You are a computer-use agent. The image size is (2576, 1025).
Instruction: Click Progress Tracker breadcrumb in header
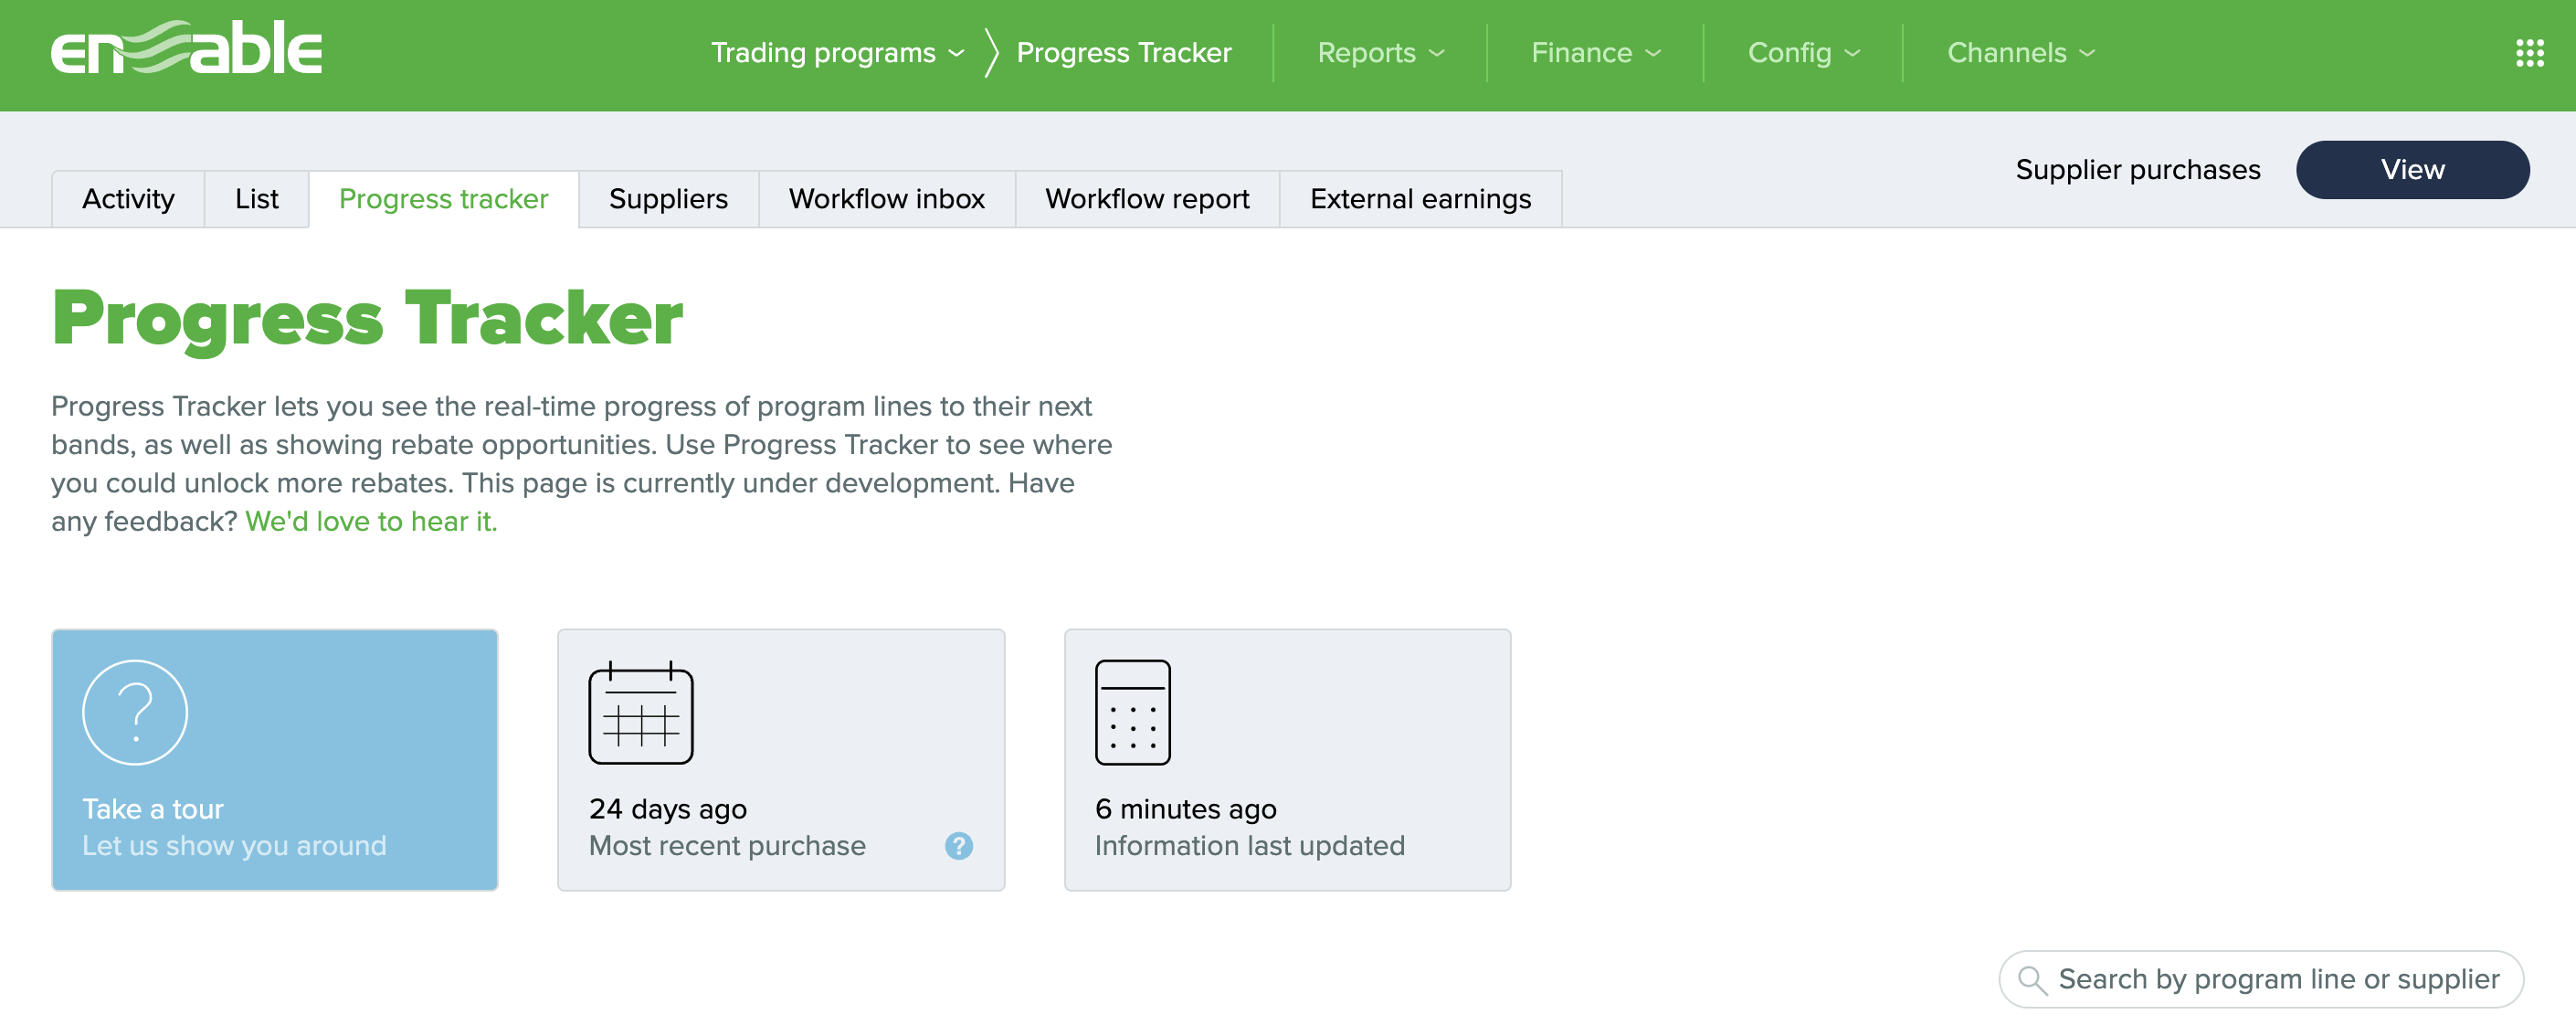point(1124,53)
